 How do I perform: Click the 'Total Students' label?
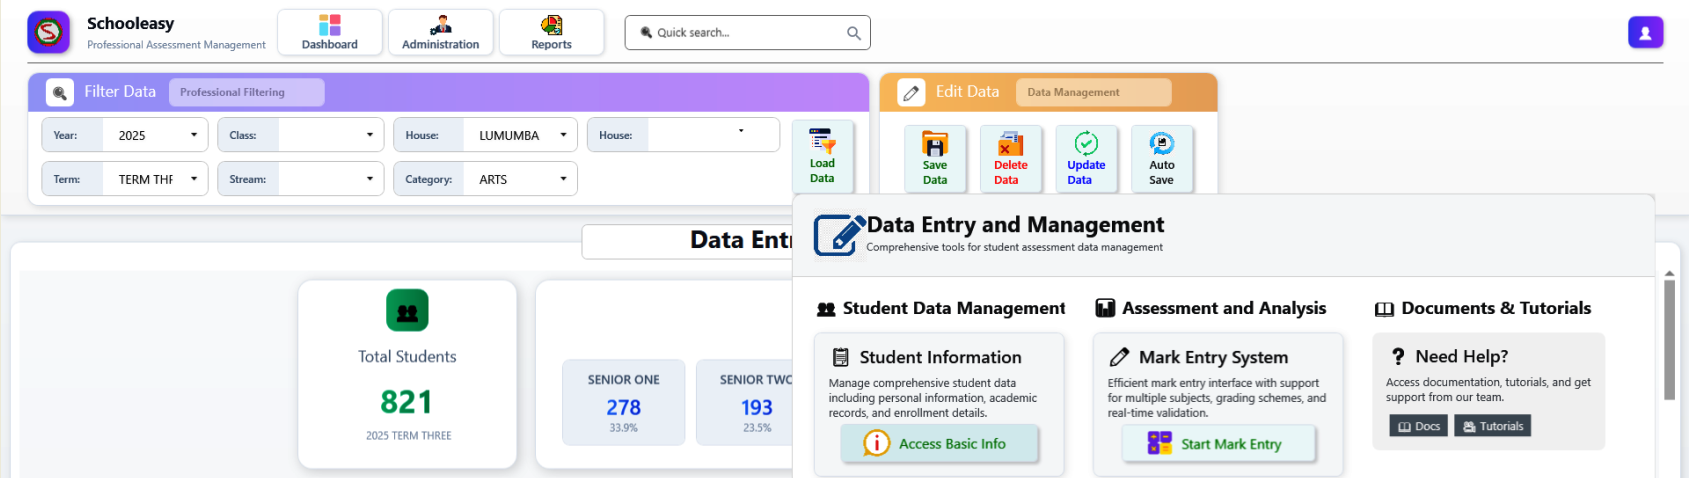407,357
